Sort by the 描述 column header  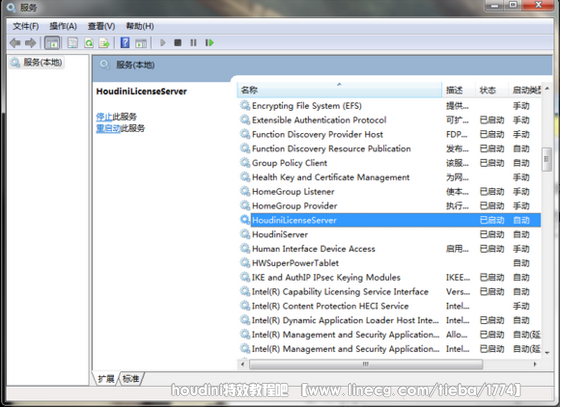(458, 90)
